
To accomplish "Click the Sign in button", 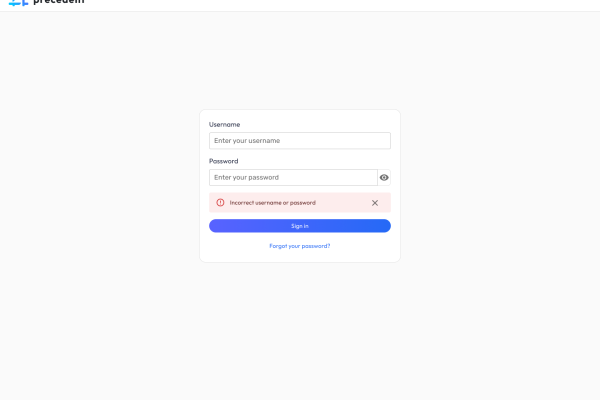I will click(300, 226).
